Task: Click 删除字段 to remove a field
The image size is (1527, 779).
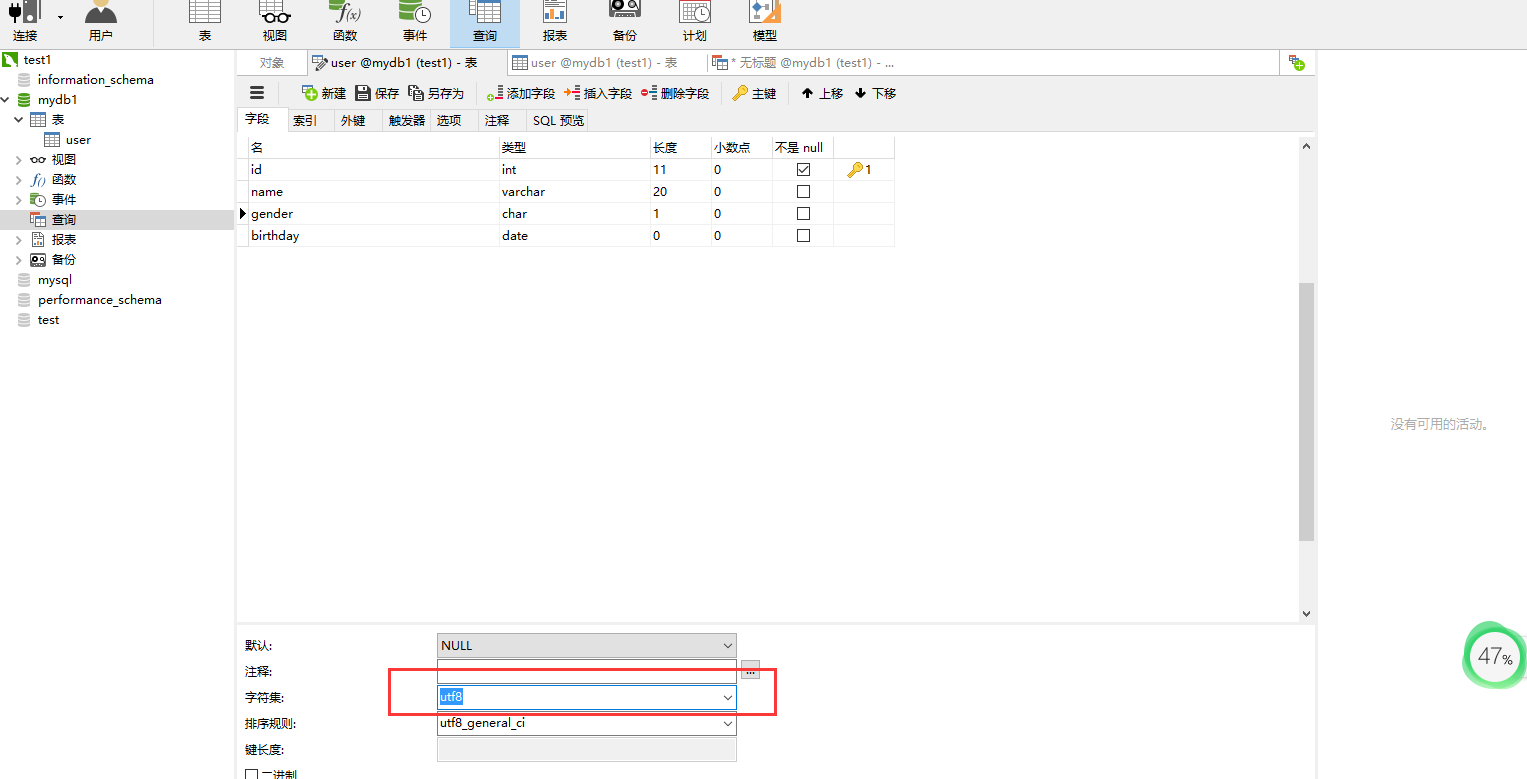Action: (x=675, y=92)
